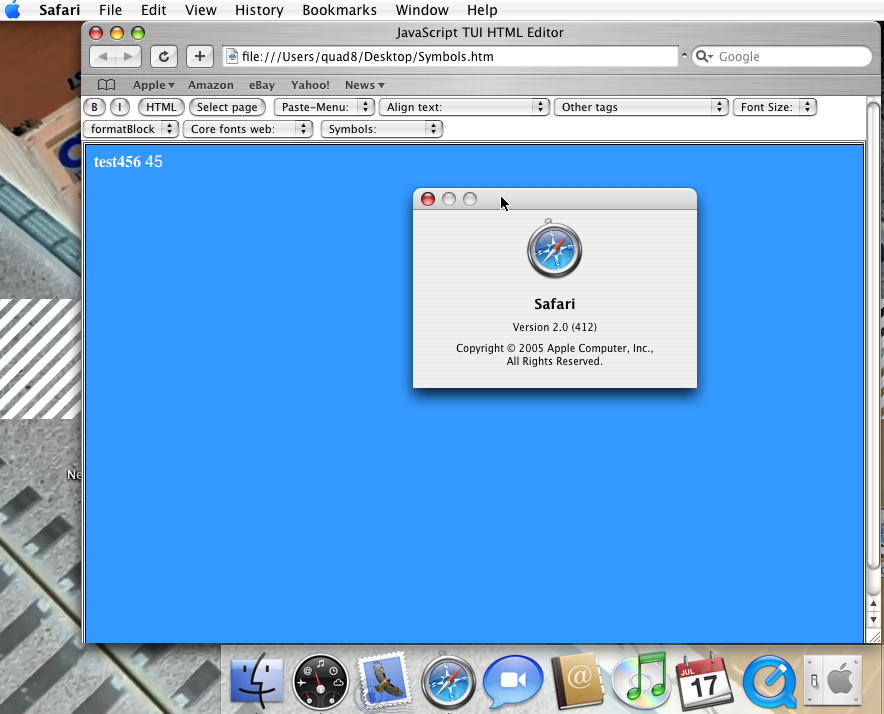
Task: Open the Apple menu
Action: pyautogui.click(x=12, y=10)
